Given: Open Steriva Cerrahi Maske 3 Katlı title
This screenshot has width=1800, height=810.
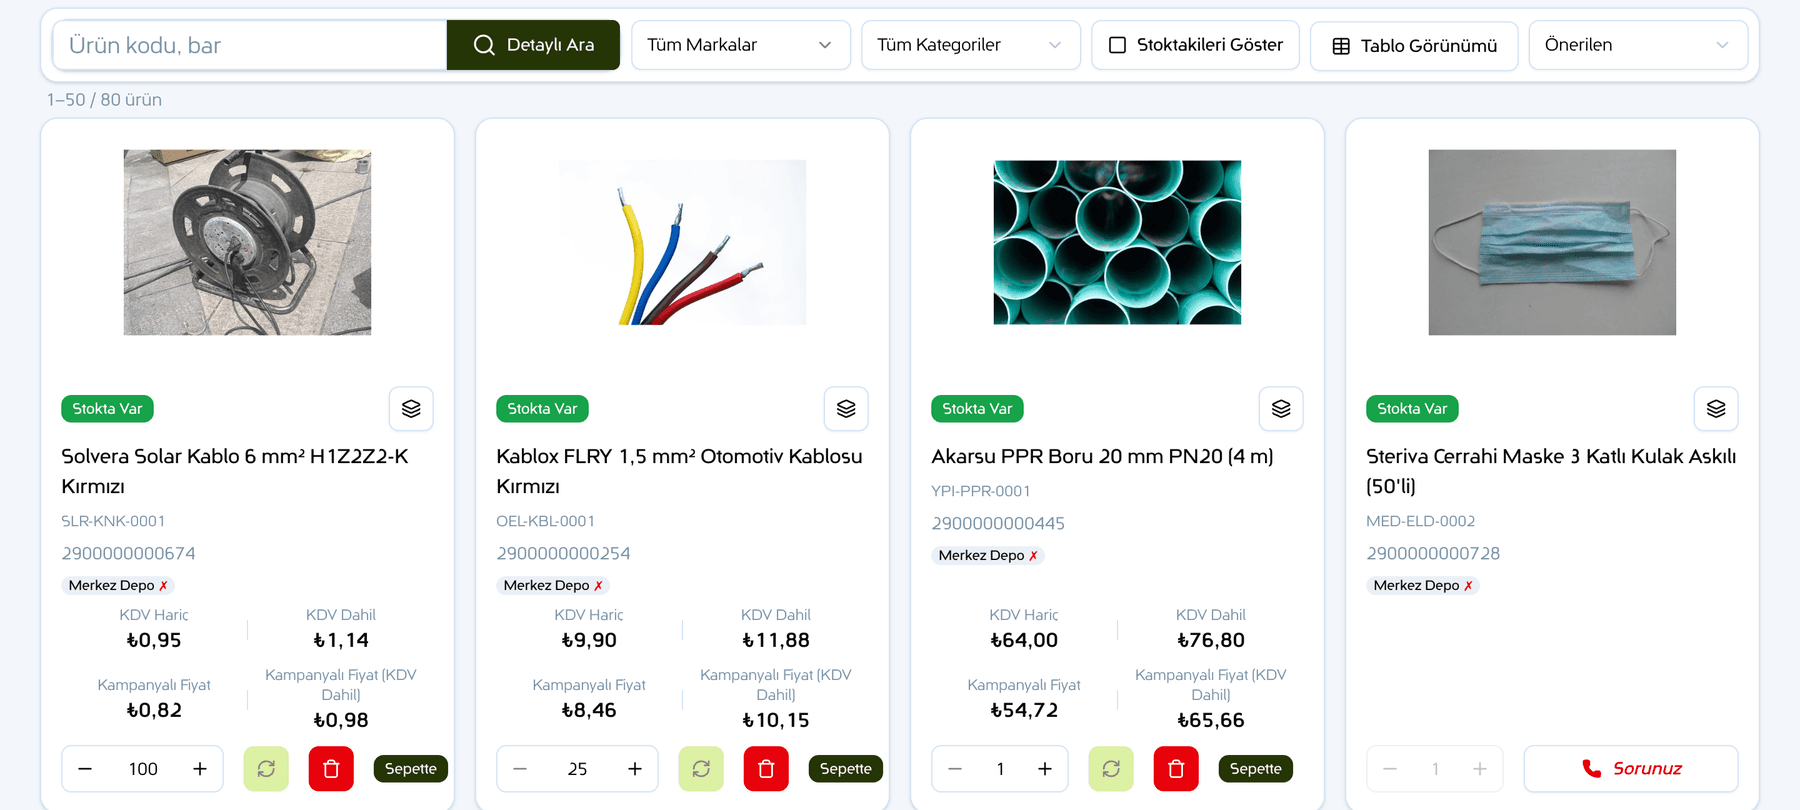Looking at the screenshot, I should (x=1551, y=471).
